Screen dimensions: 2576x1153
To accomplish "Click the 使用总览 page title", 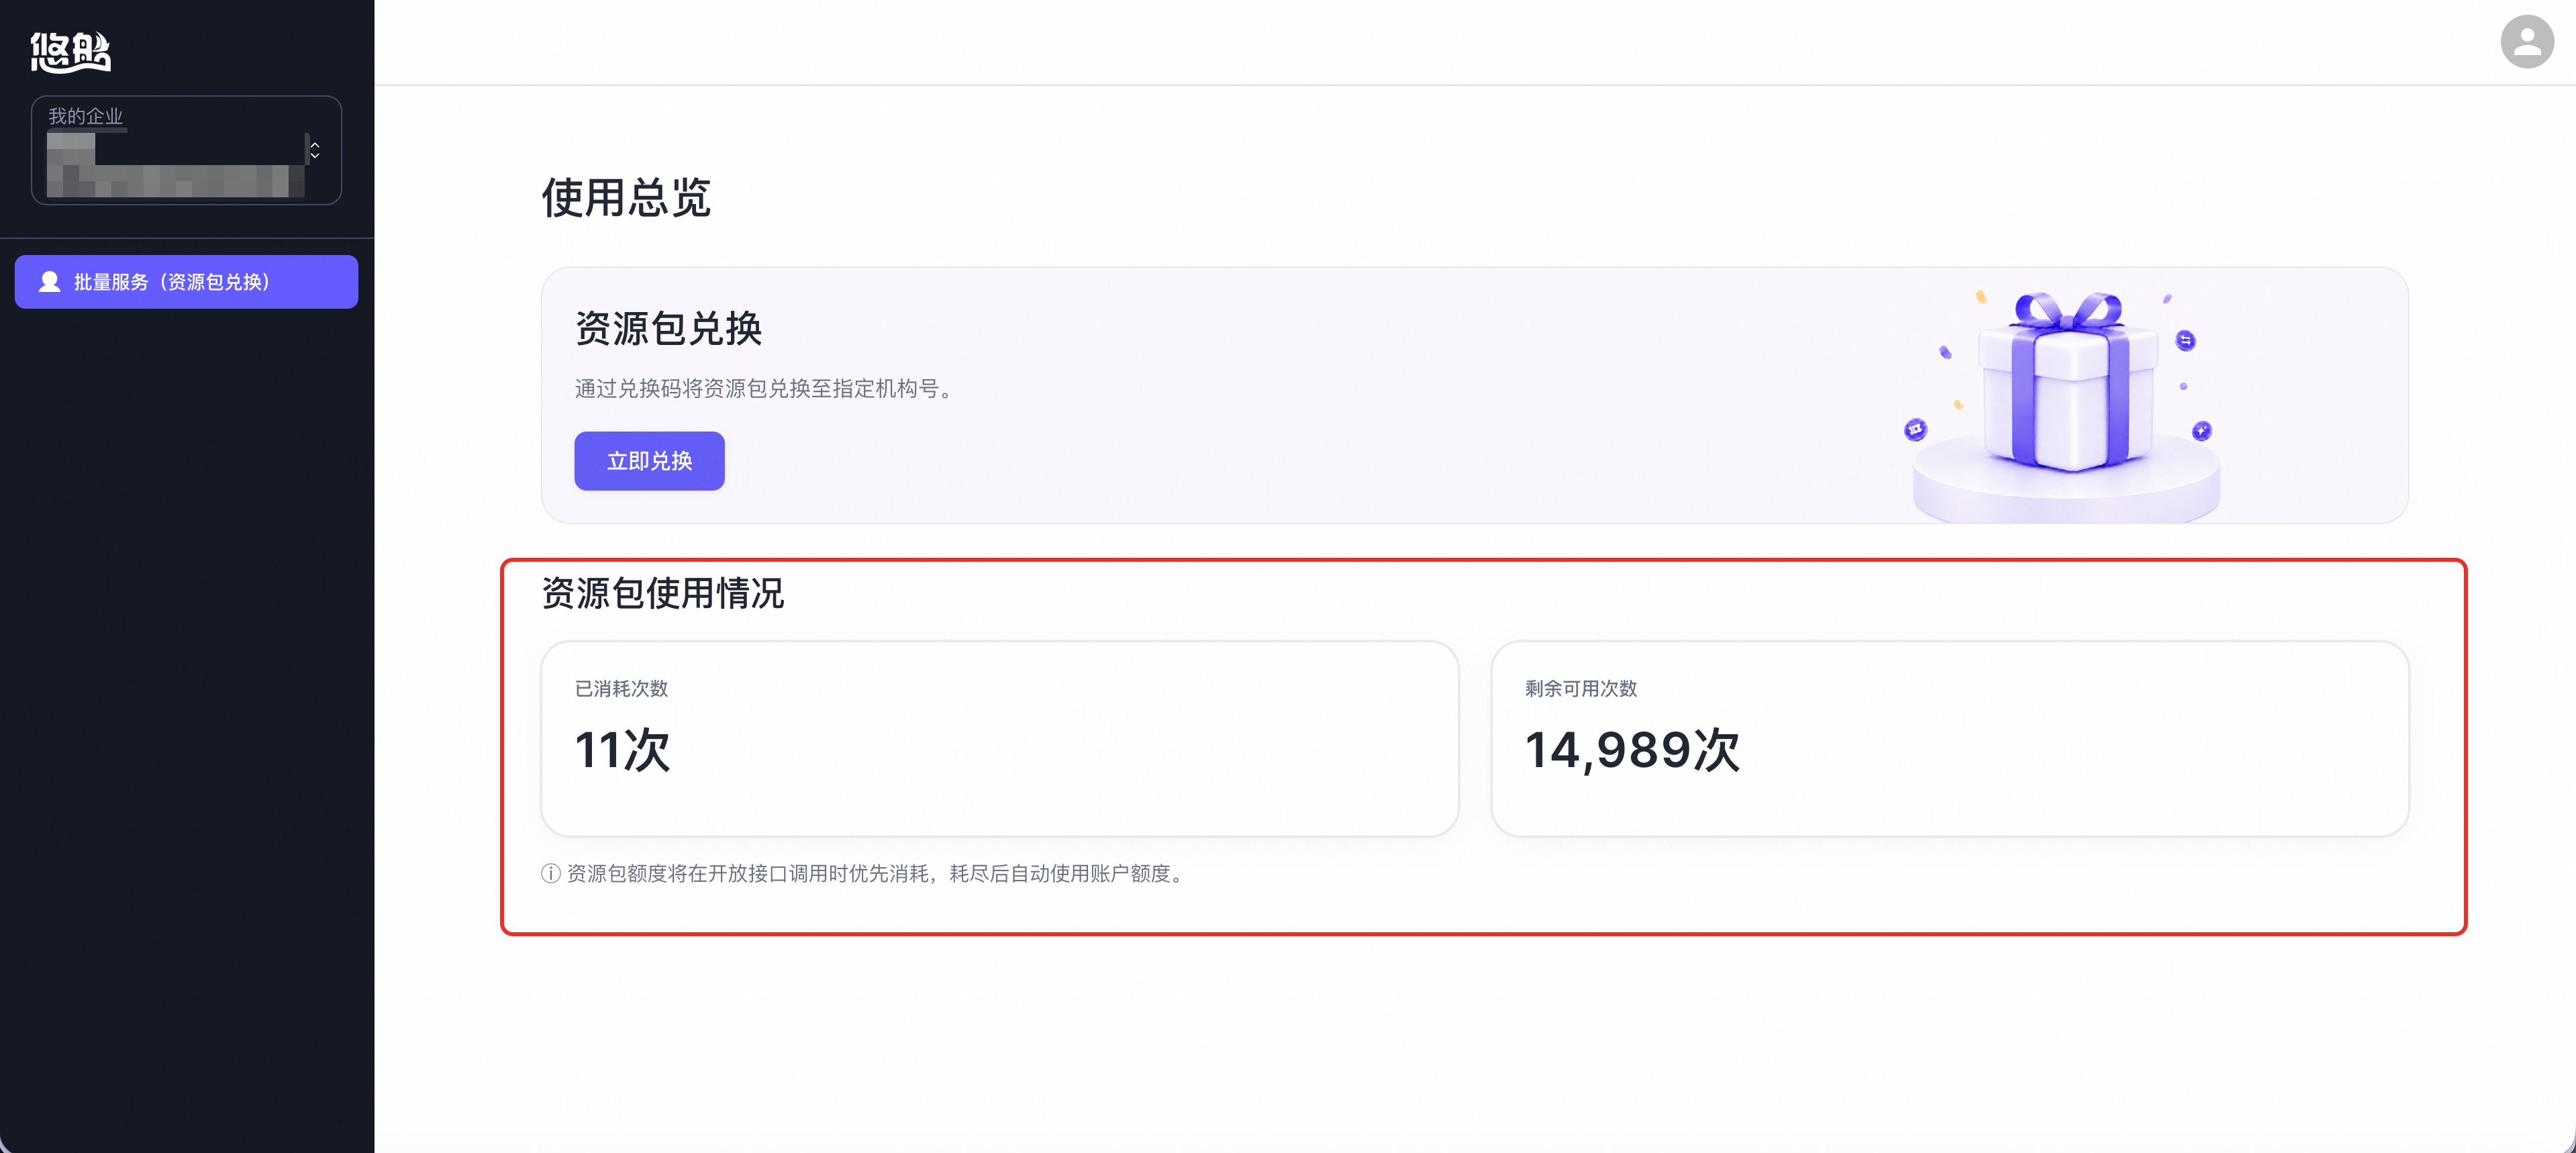I will click(626, 197).
